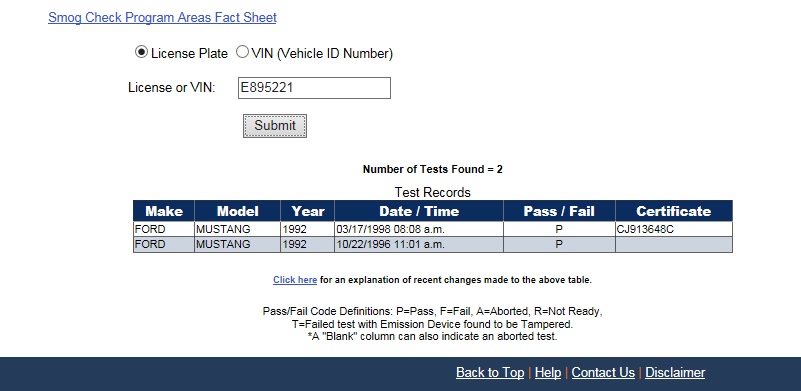Open the Click here explanation link
The image size is (801, 391).
pos(295,280)
